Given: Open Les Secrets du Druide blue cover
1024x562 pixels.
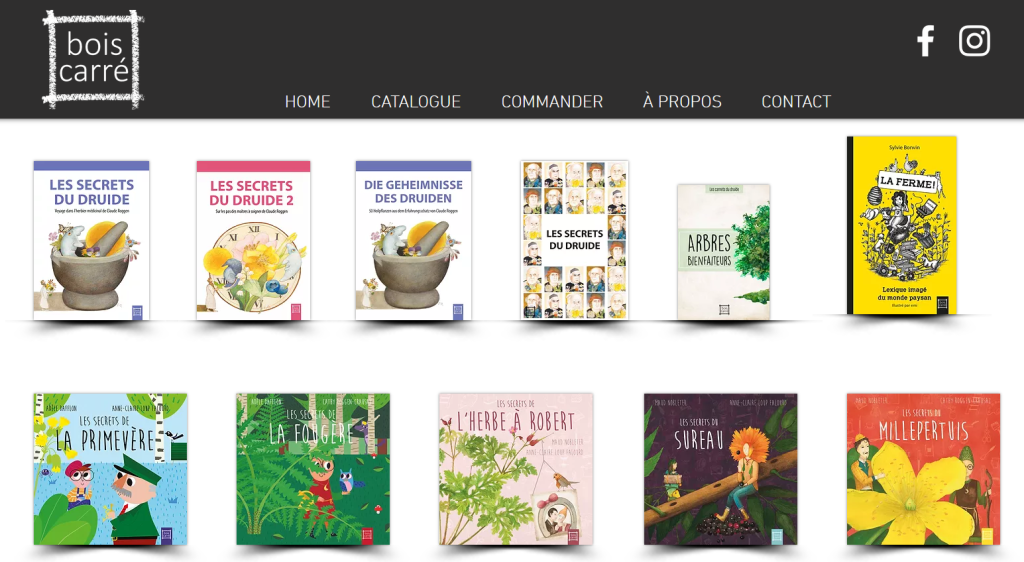Looking at the screenshot, I should [91, 240].
